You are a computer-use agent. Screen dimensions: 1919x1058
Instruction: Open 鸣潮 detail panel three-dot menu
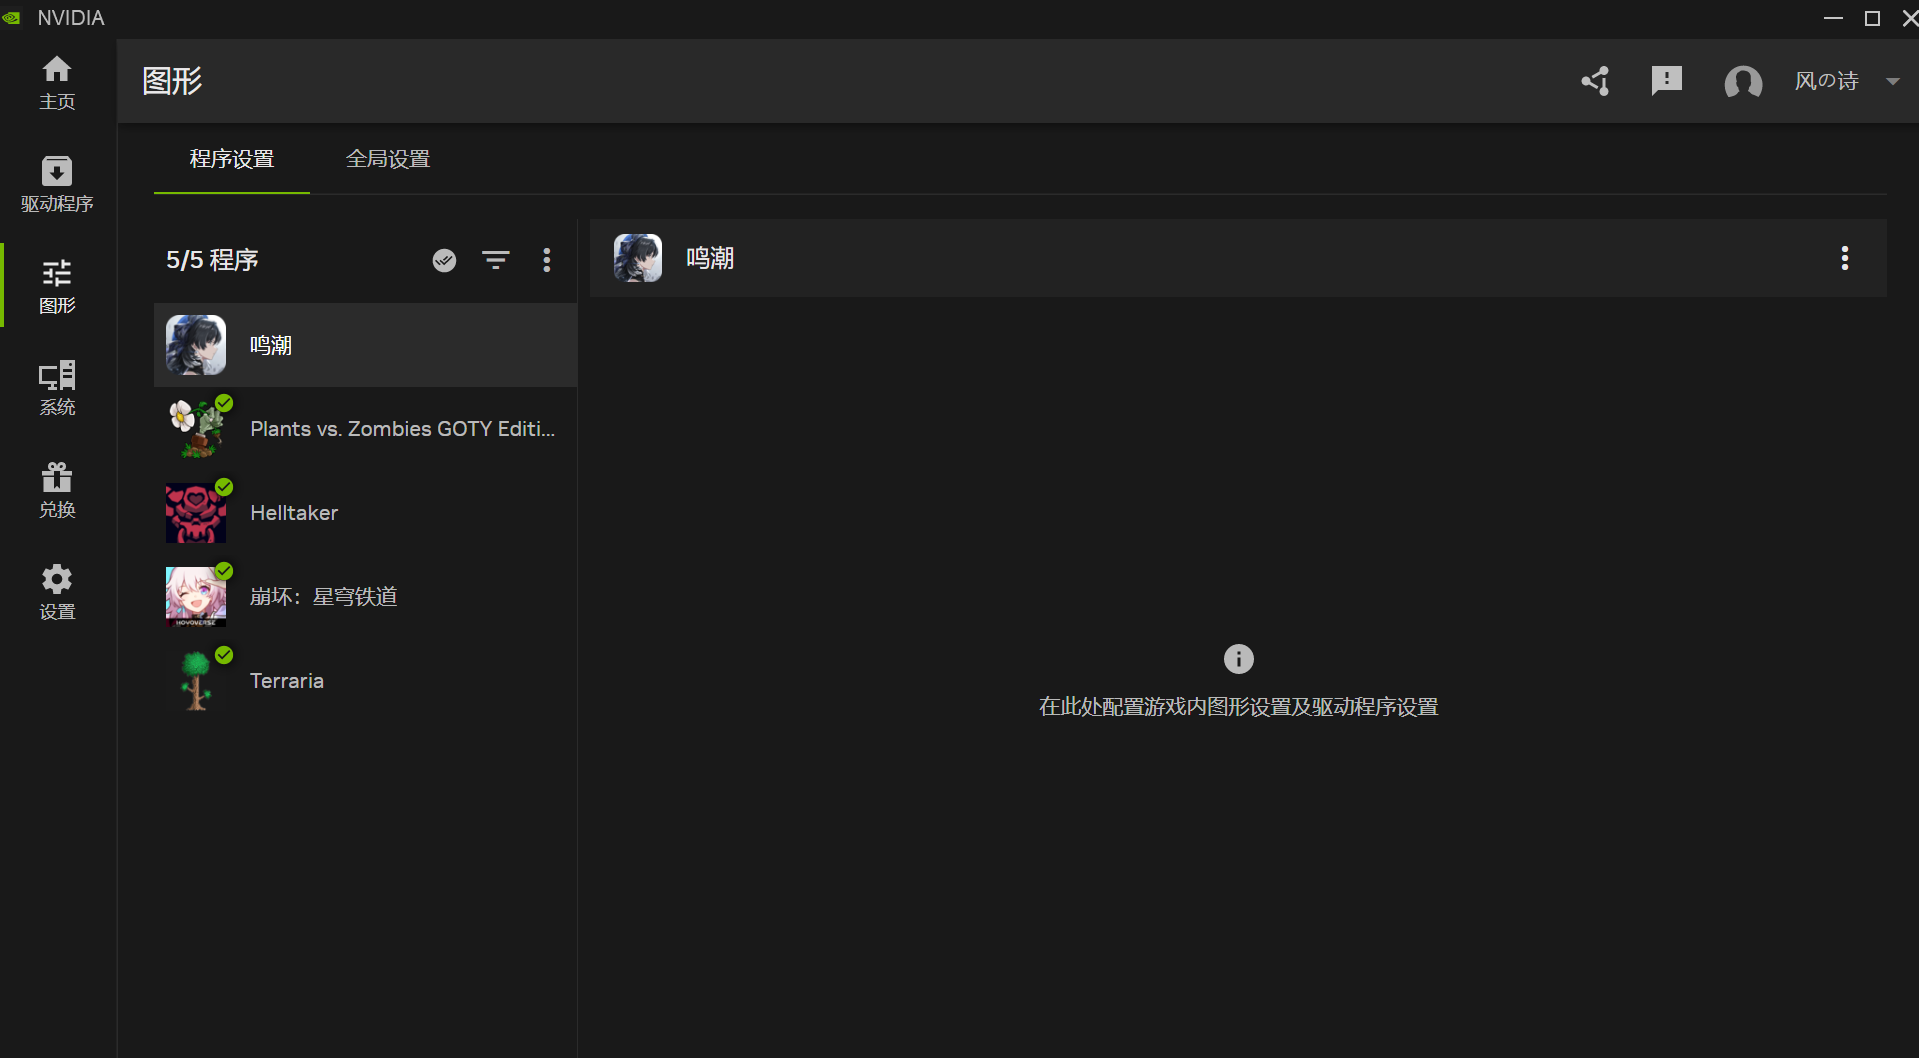[1844, 258]
